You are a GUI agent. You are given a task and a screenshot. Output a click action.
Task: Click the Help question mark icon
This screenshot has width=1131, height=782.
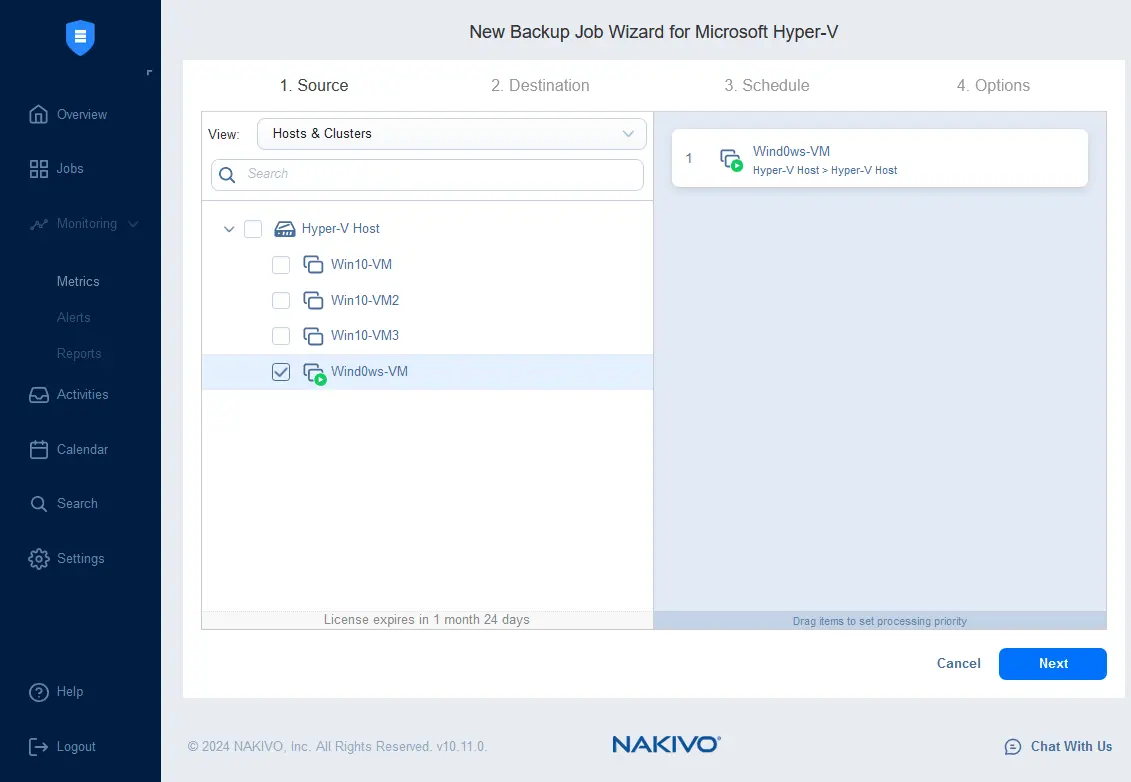(x=38, y=692)
